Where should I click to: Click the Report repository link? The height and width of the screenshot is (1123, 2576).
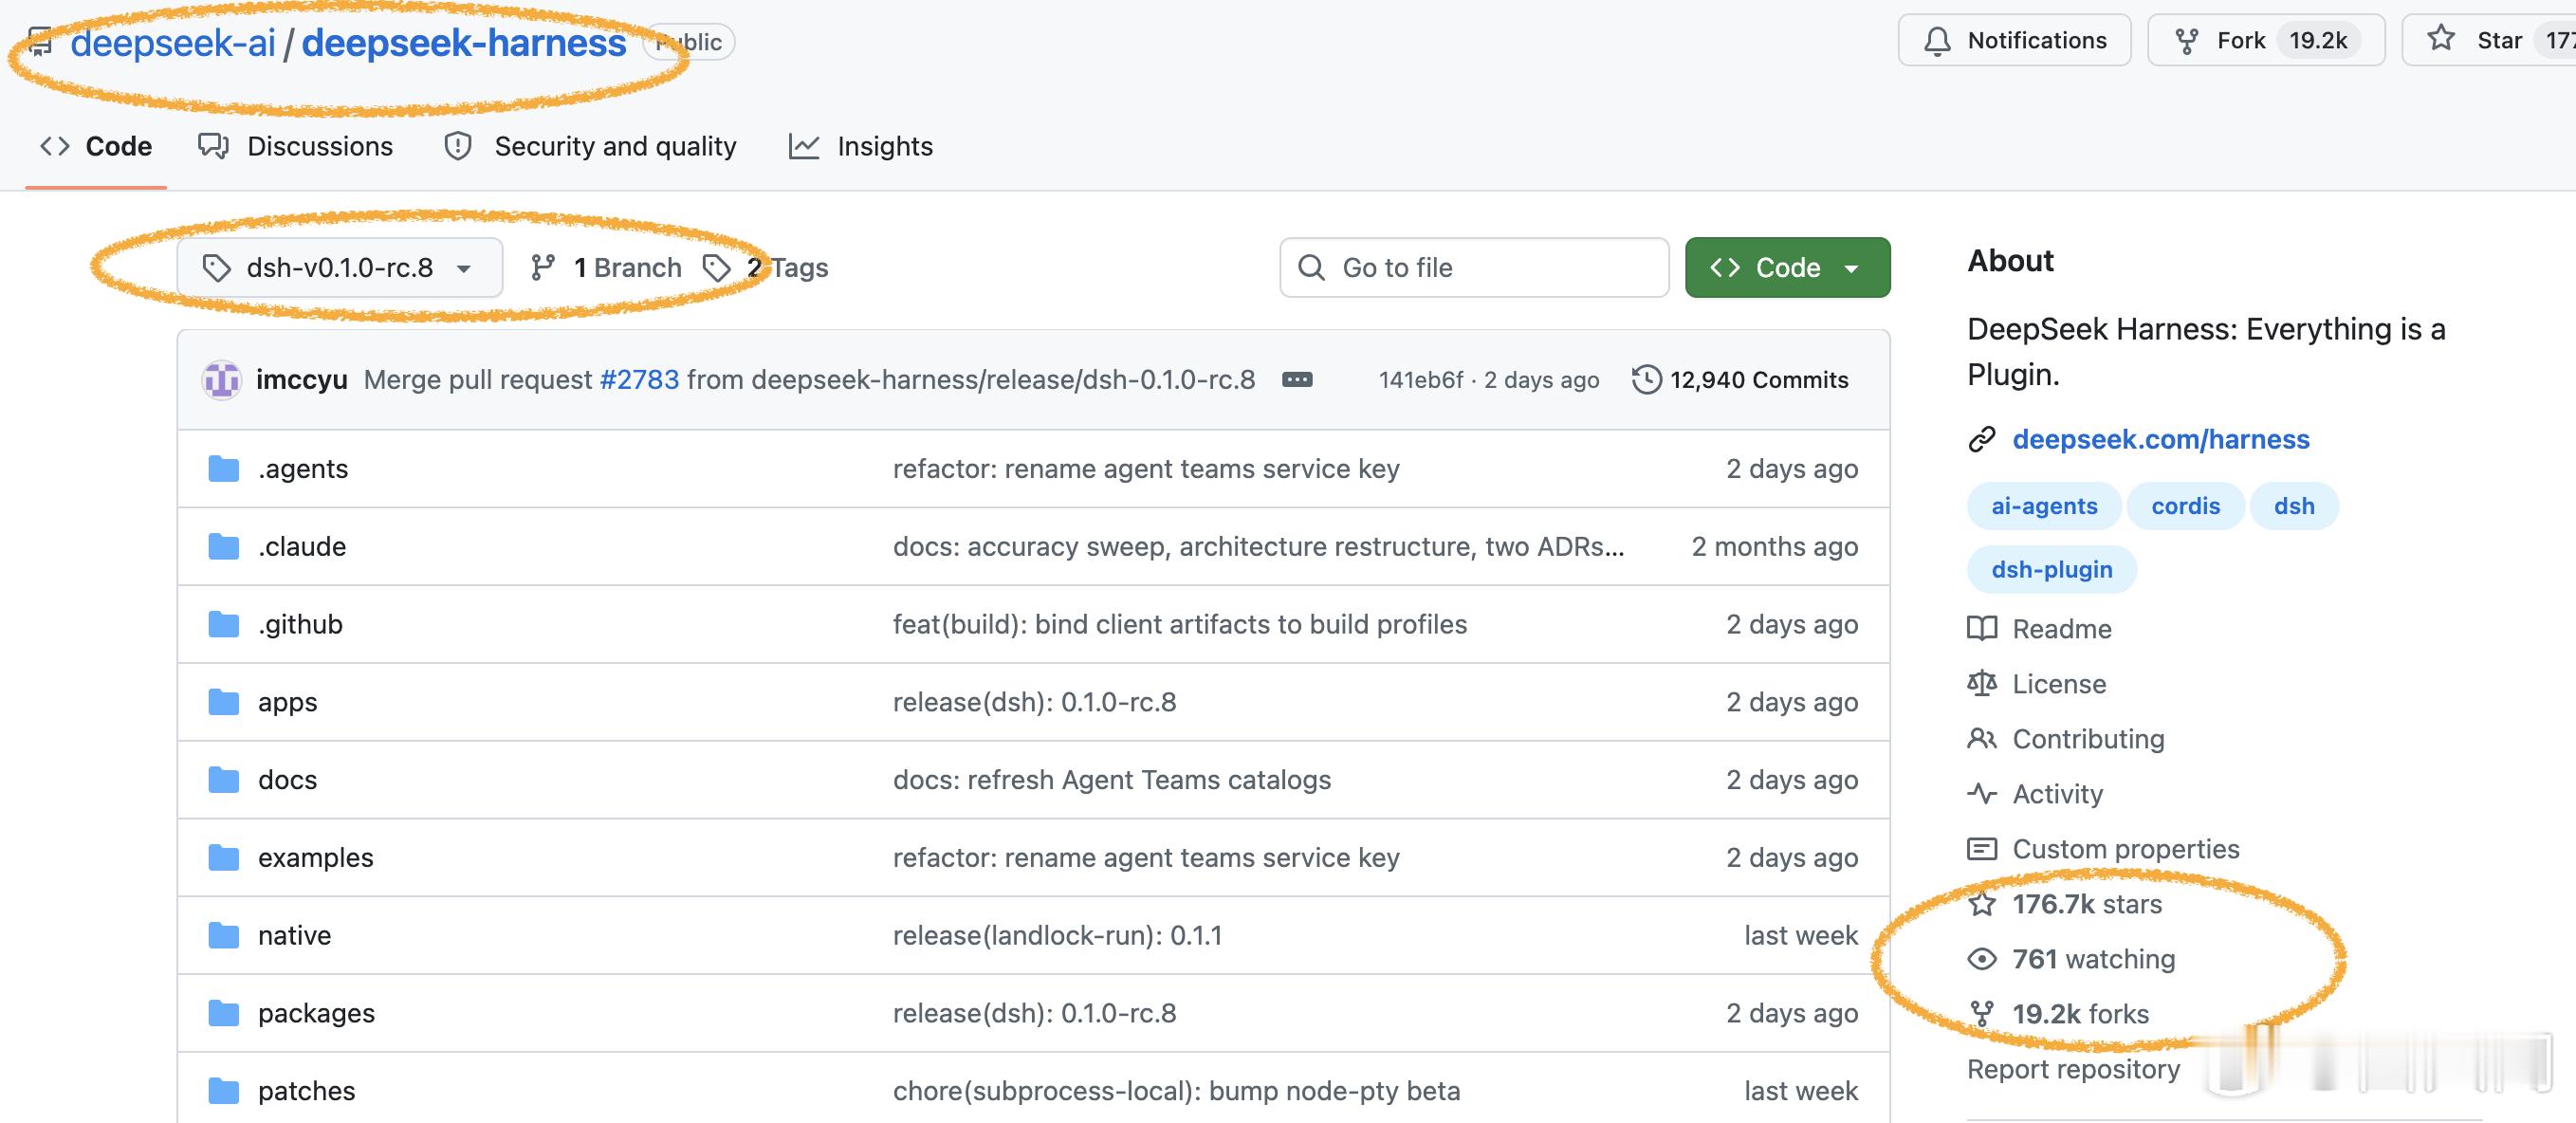2073,1069
